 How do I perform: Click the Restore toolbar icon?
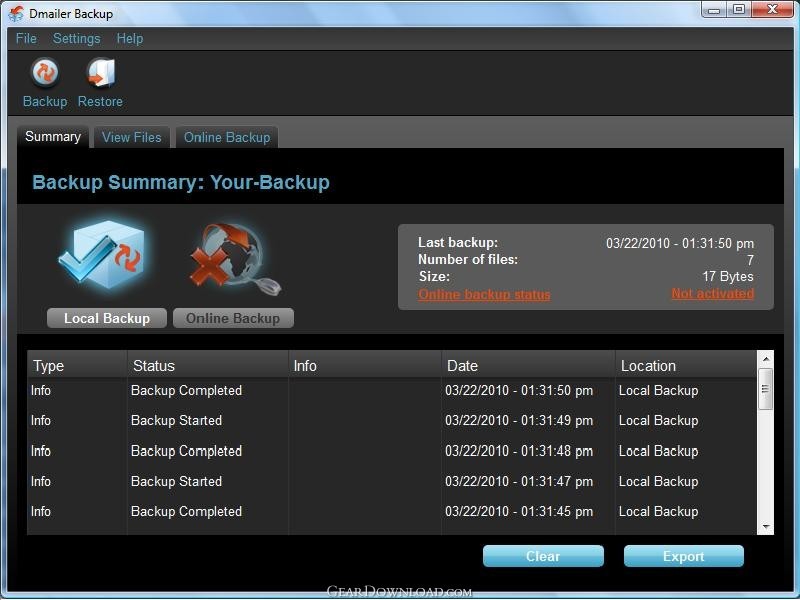click(100, 75)
